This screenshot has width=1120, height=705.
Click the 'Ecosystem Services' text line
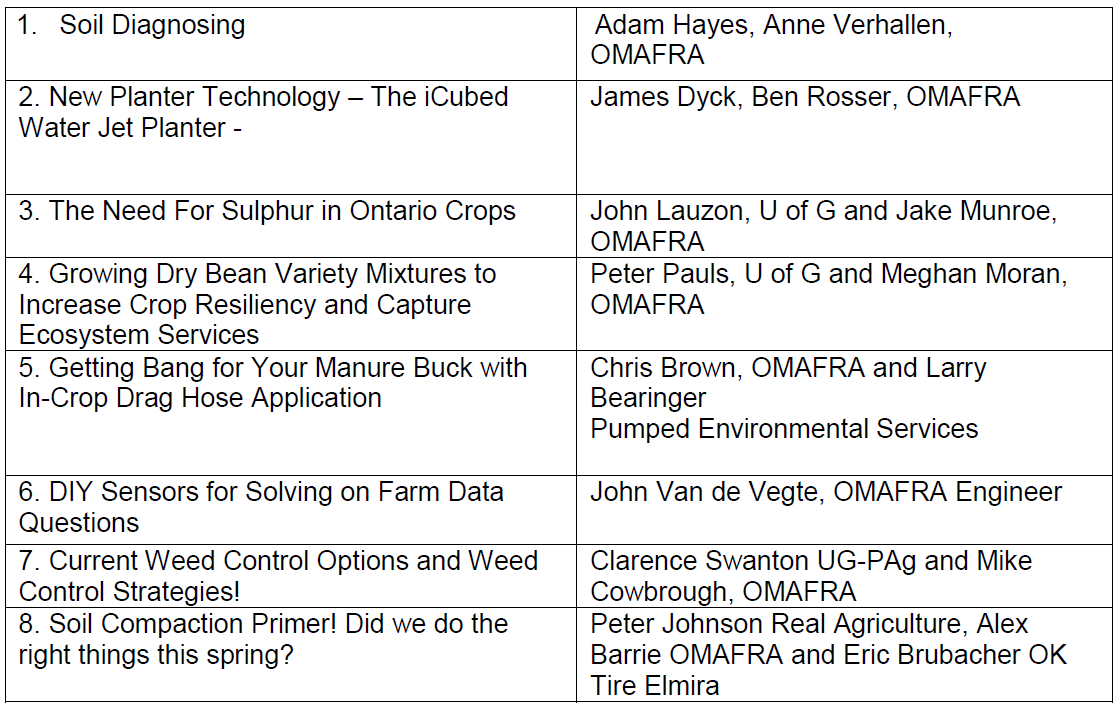point(139,335)
